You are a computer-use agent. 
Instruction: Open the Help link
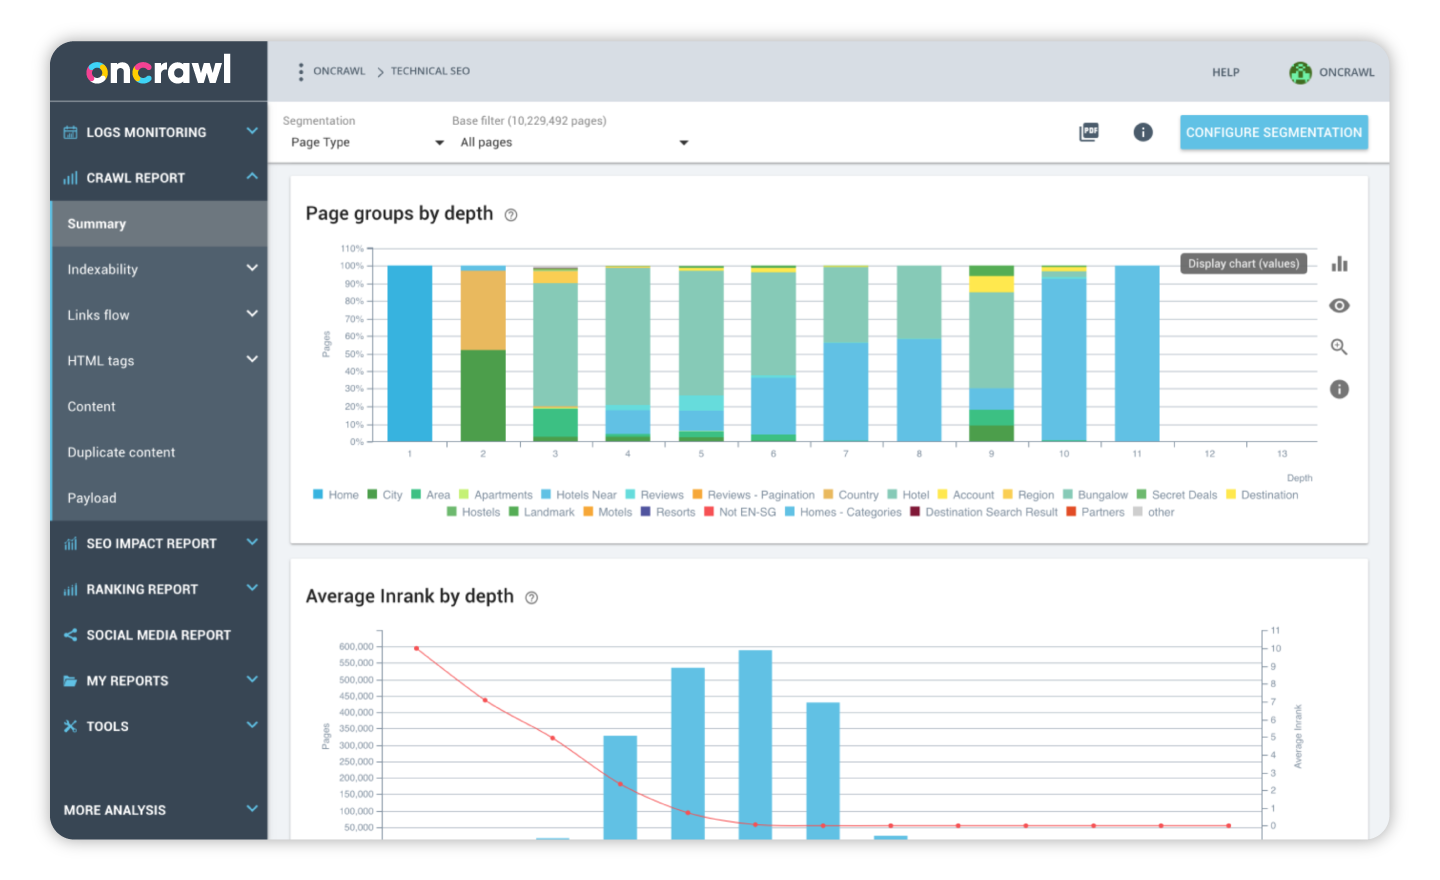pos(1225,72)
